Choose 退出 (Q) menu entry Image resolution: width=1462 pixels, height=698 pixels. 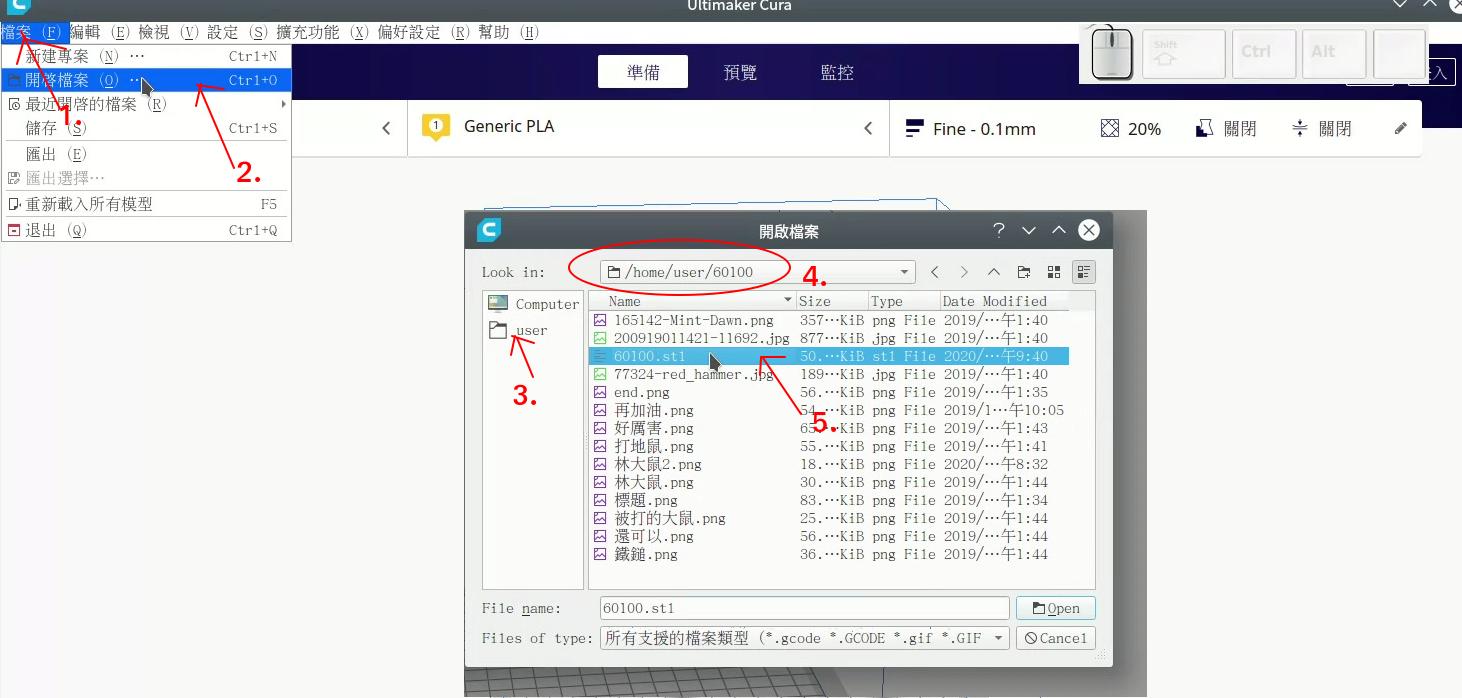(146, 230)
